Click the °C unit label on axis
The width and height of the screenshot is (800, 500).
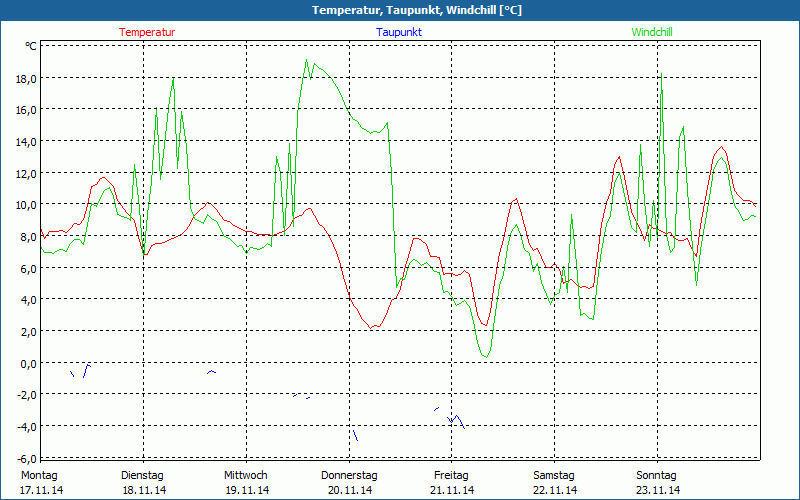click(x=31, y=47)
